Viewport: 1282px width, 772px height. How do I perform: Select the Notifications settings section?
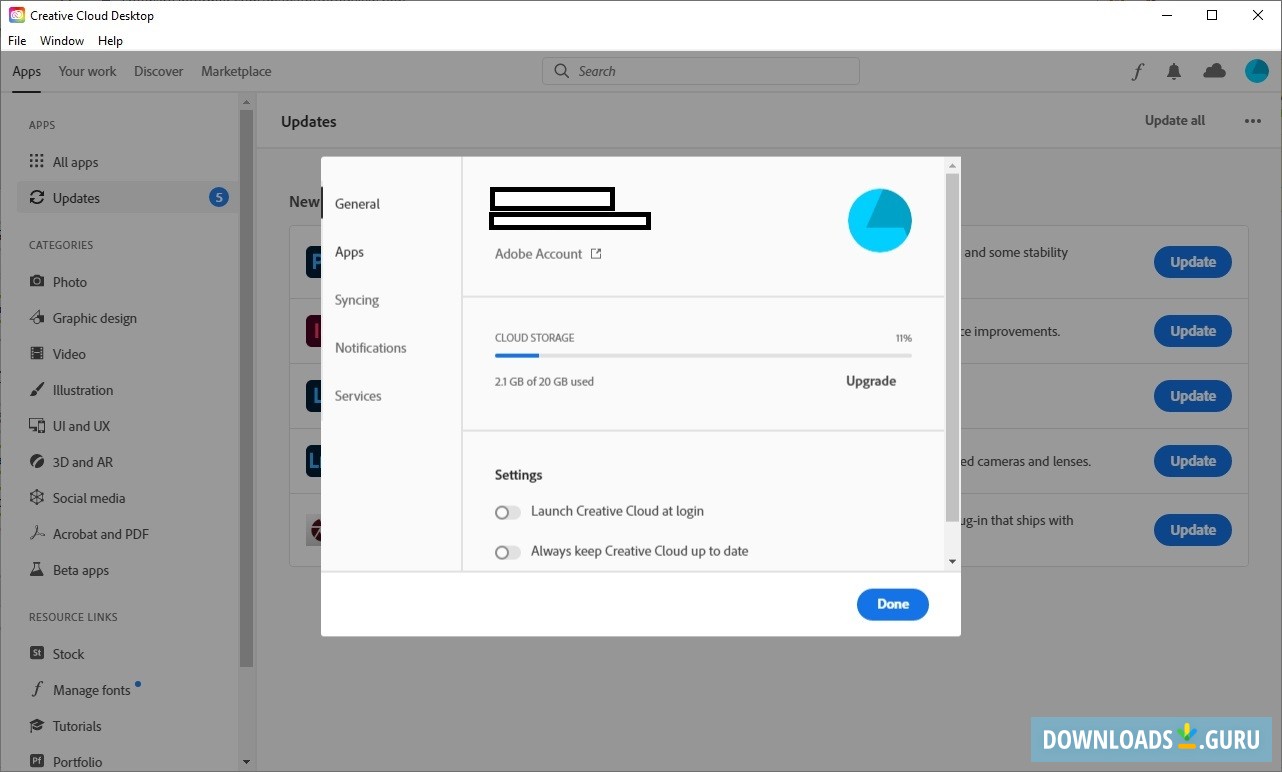pos(370,347)
